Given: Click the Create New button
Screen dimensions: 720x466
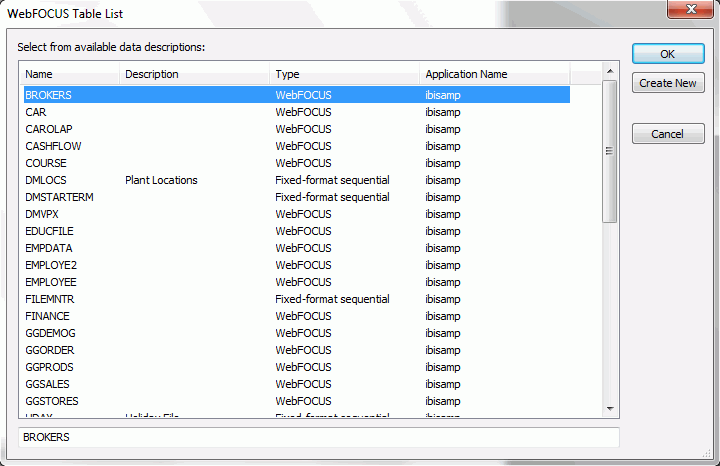Looking at the screenshot, I should click(668, 83).
